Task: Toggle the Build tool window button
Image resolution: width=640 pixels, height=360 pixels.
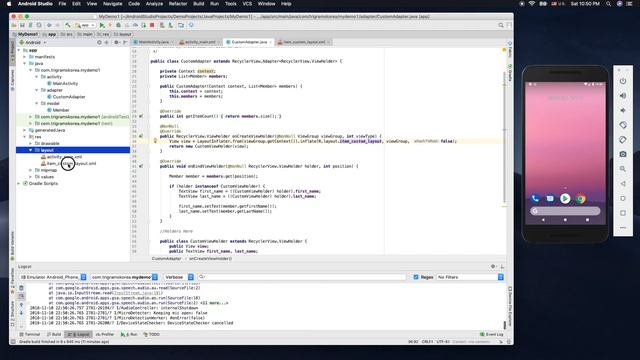Action: (54, 334)
